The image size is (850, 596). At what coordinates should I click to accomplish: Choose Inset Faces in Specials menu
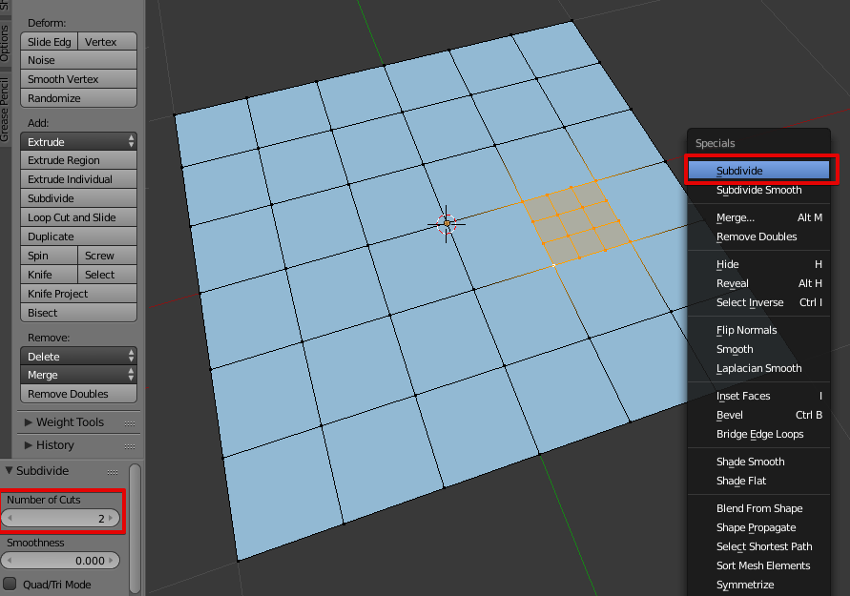point(759,396)
